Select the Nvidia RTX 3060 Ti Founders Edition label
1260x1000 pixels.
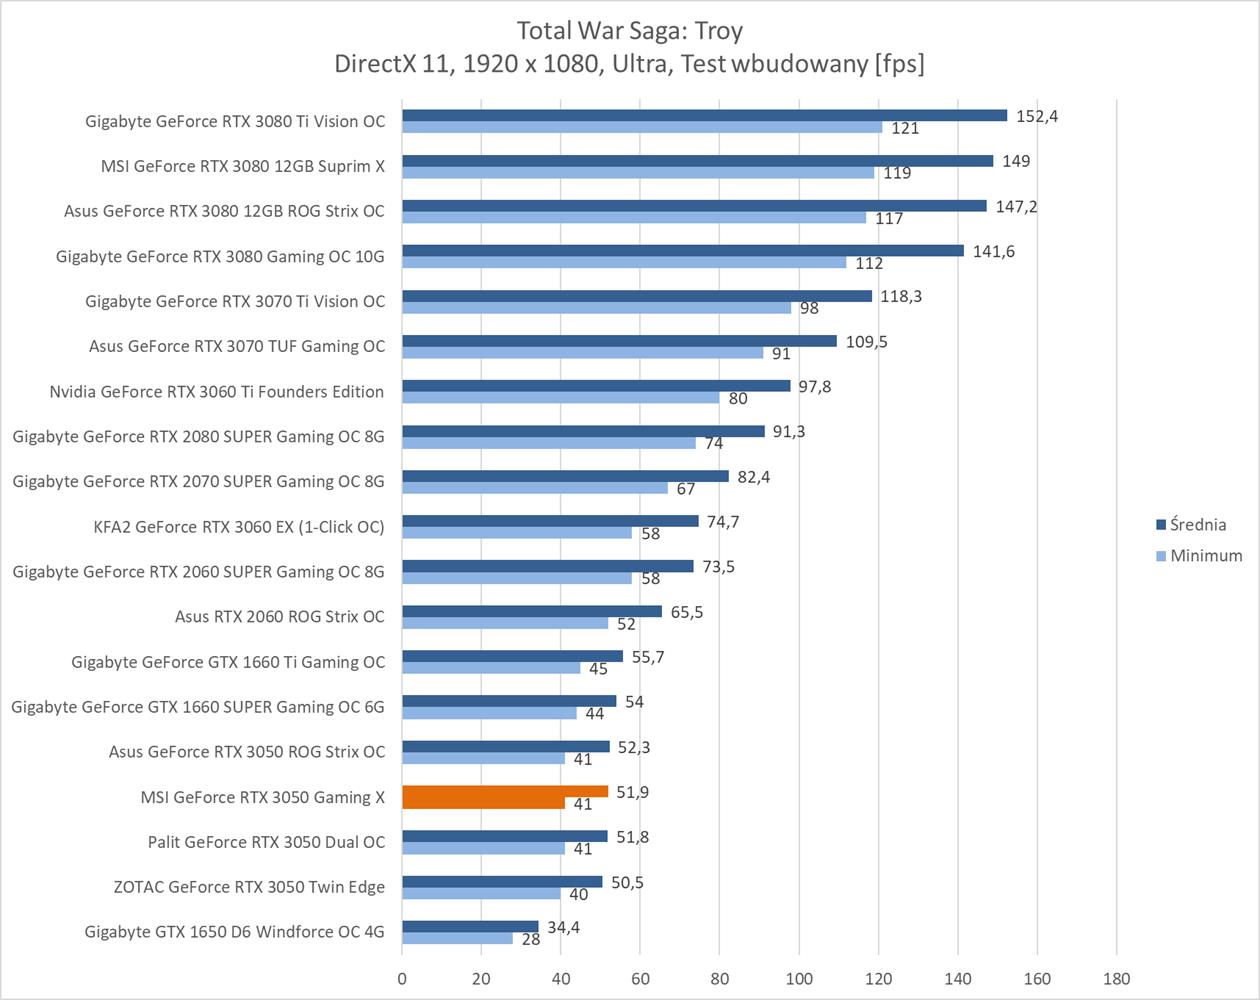(216, 392)
